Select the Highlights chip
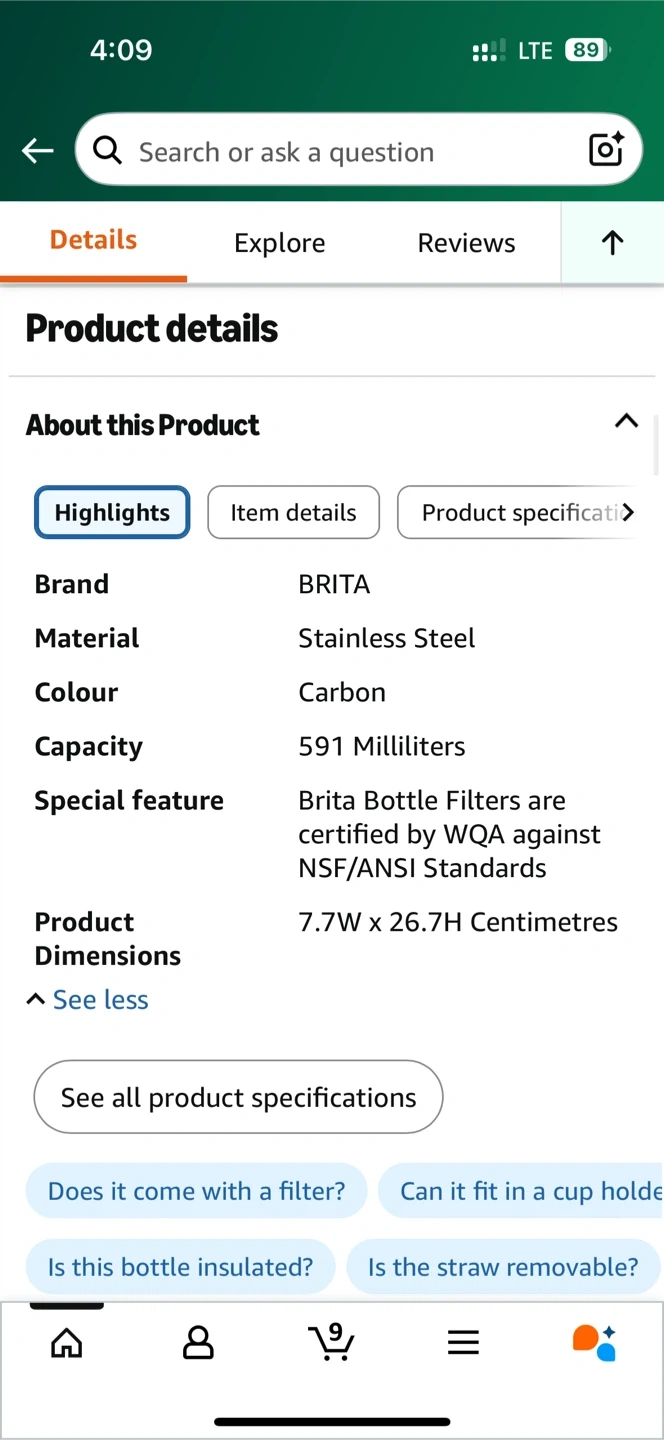664x1440 pixels. coord(112,513)
